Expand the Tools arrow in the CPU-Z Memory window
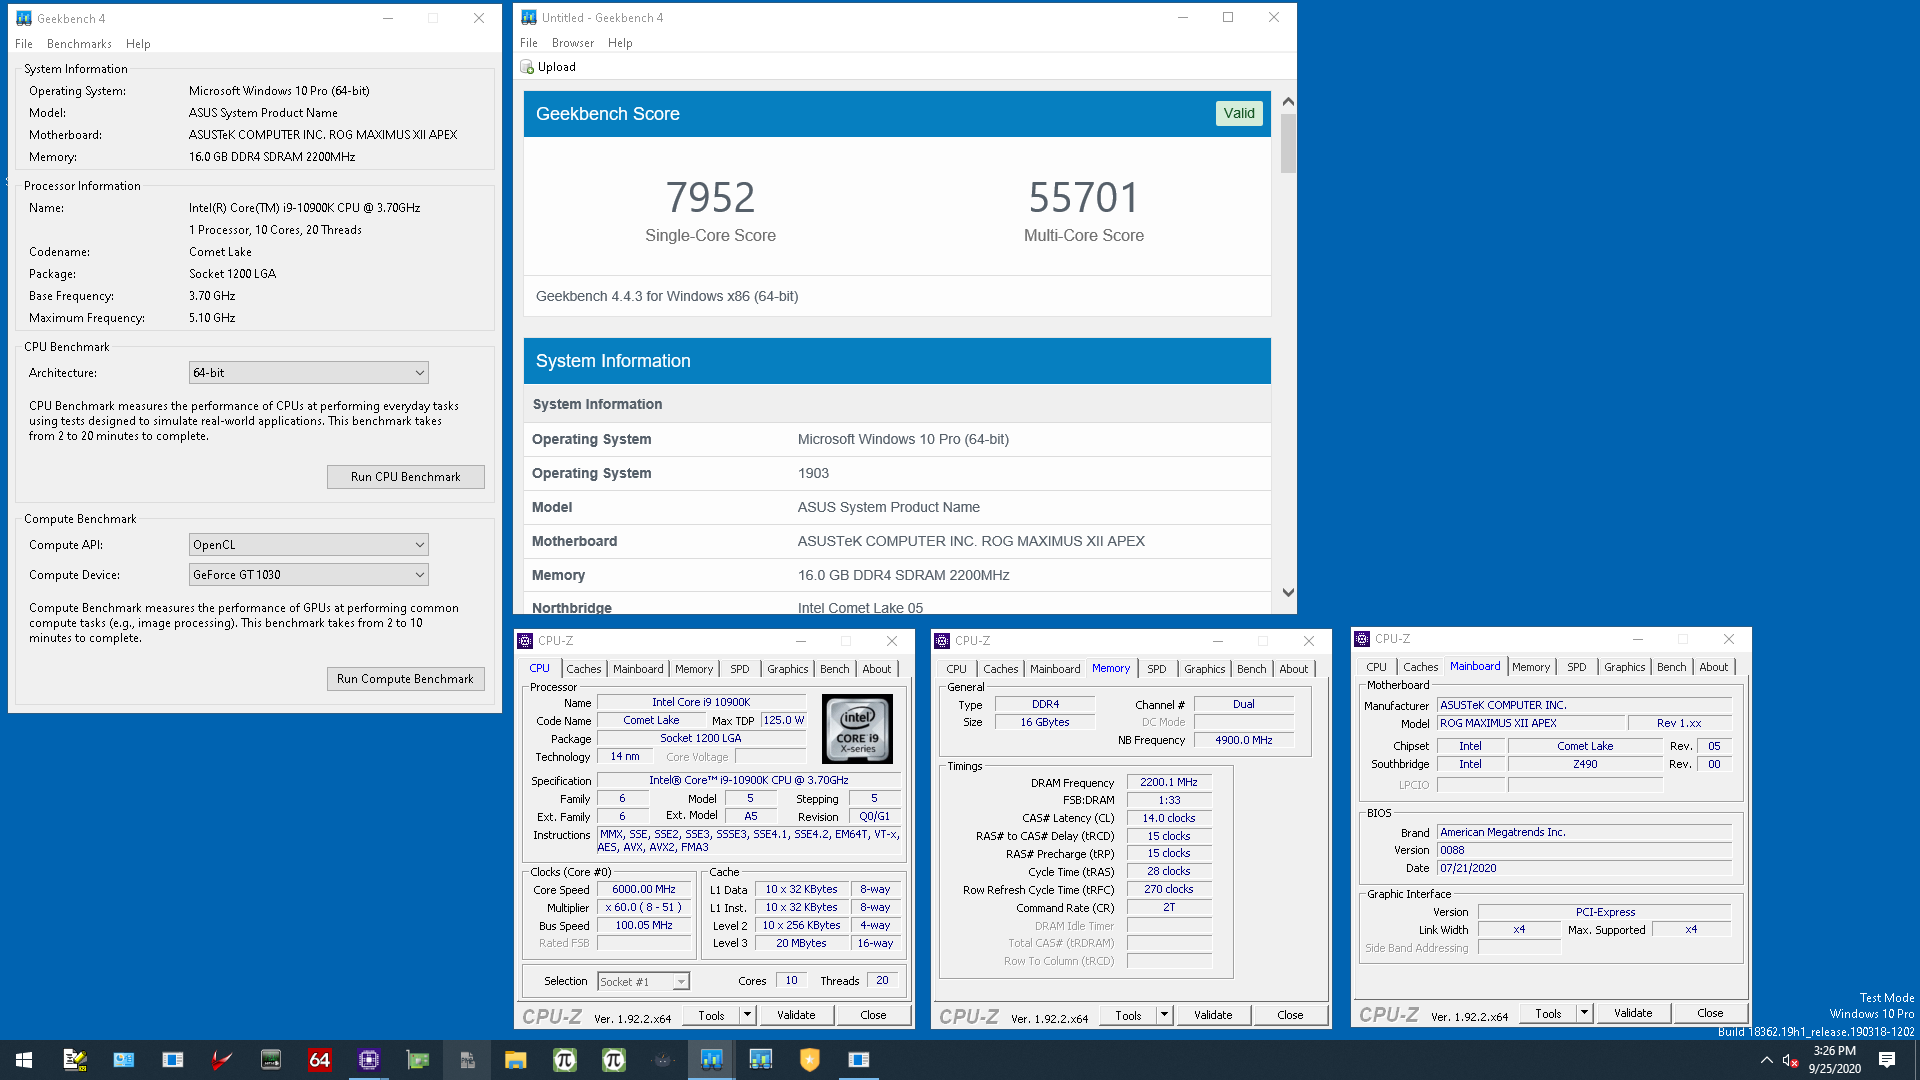Viewport: 1920px width, 1080px height. [1164, 1015]
